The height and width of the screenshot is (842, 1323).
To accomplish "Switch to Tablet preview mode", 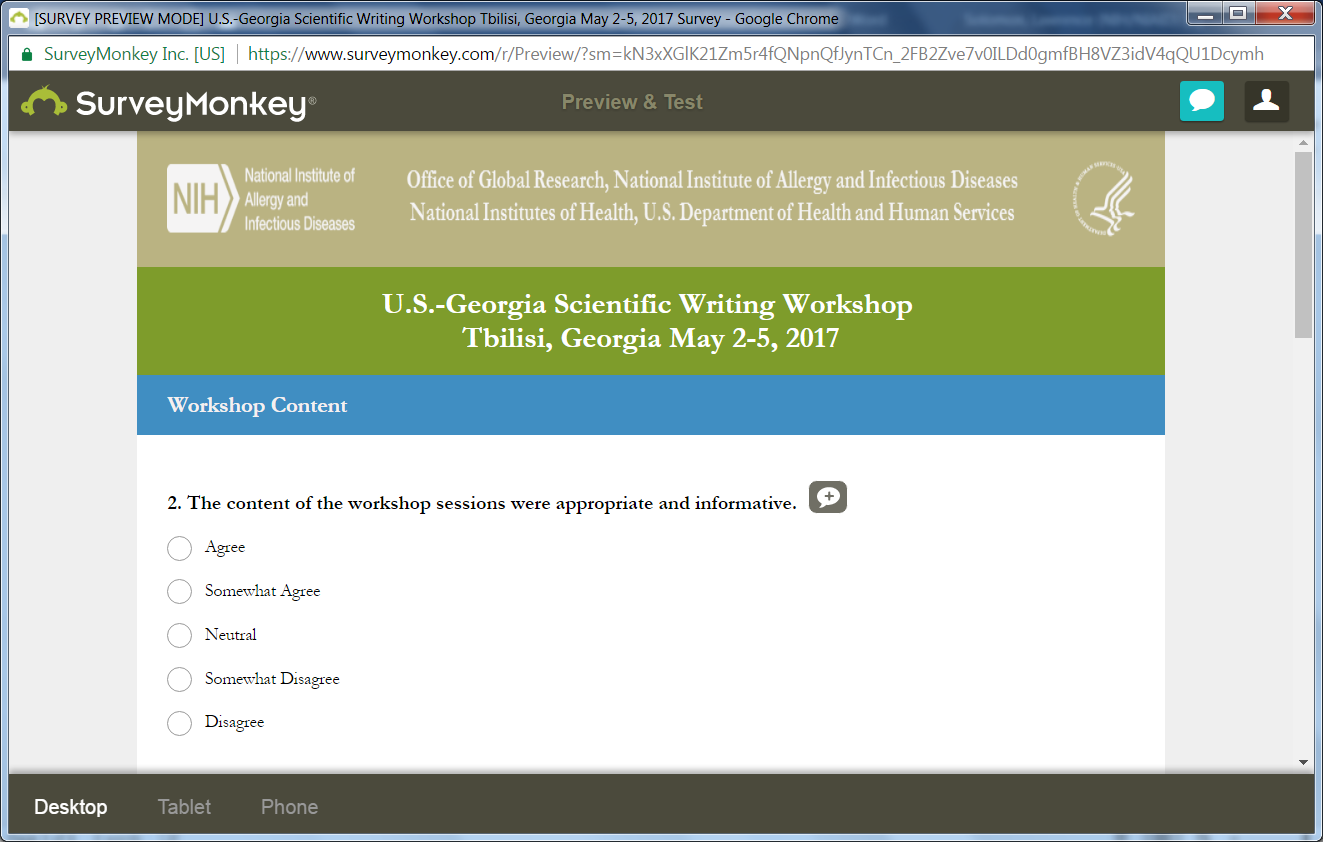I will [185, 807].
